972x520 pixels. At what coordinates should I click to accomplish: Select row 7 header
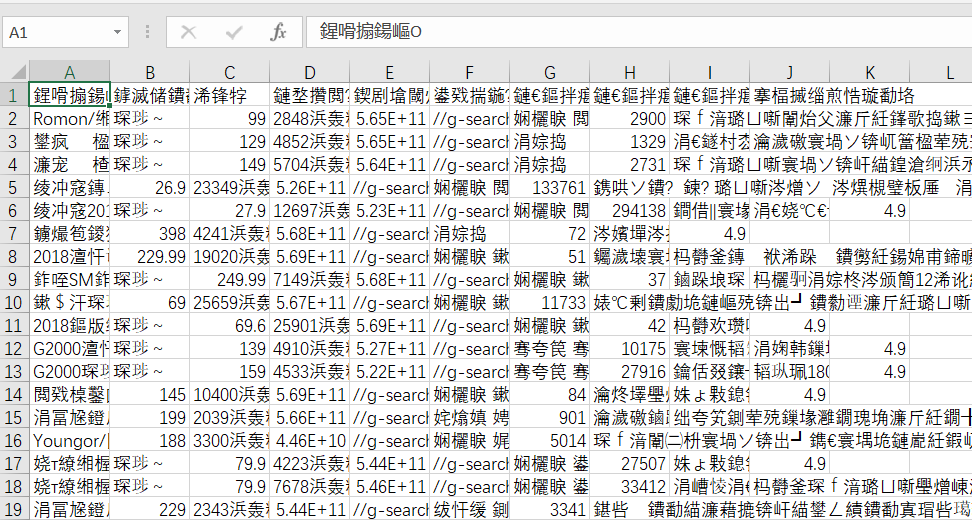click(14, 233)
